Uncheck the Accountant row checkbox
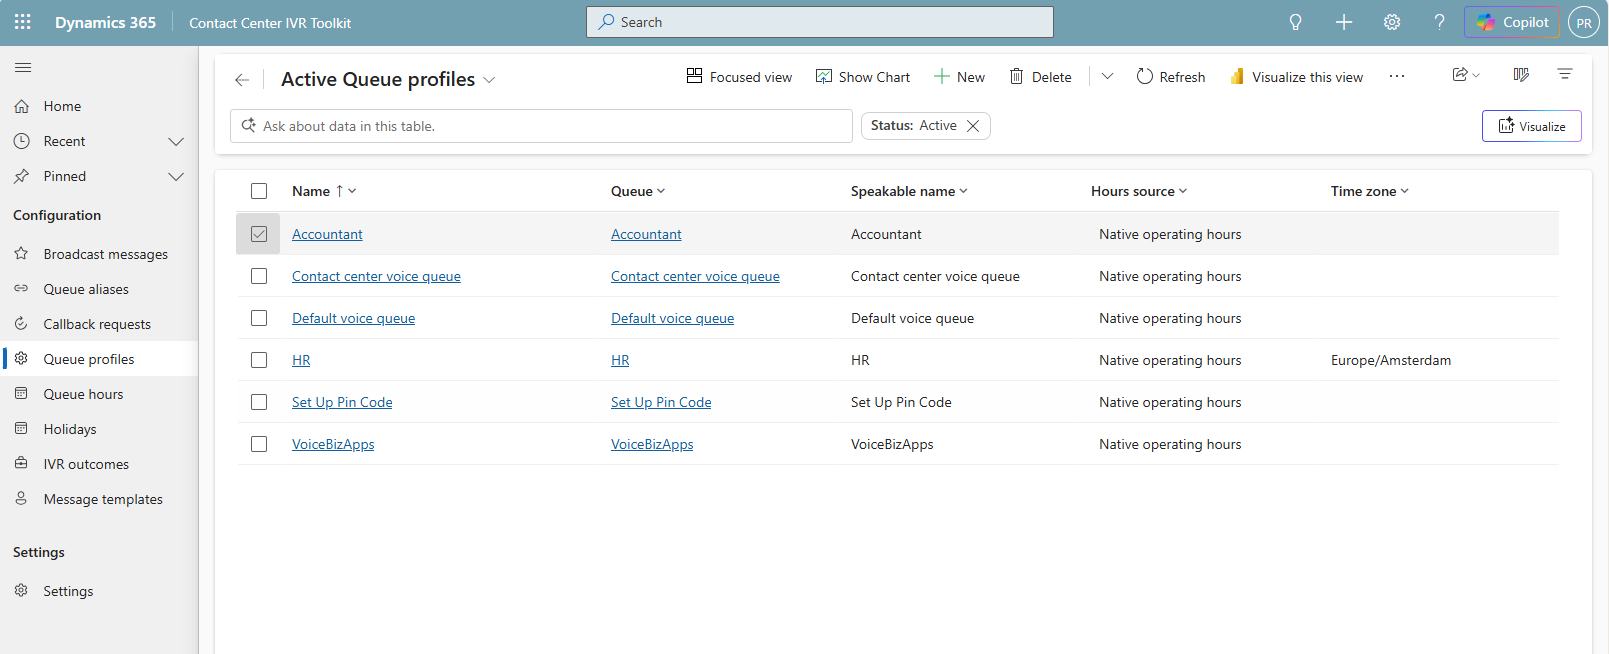This screenshot has height=654, width=1609. pyautogui.click(x=259, y=234)
